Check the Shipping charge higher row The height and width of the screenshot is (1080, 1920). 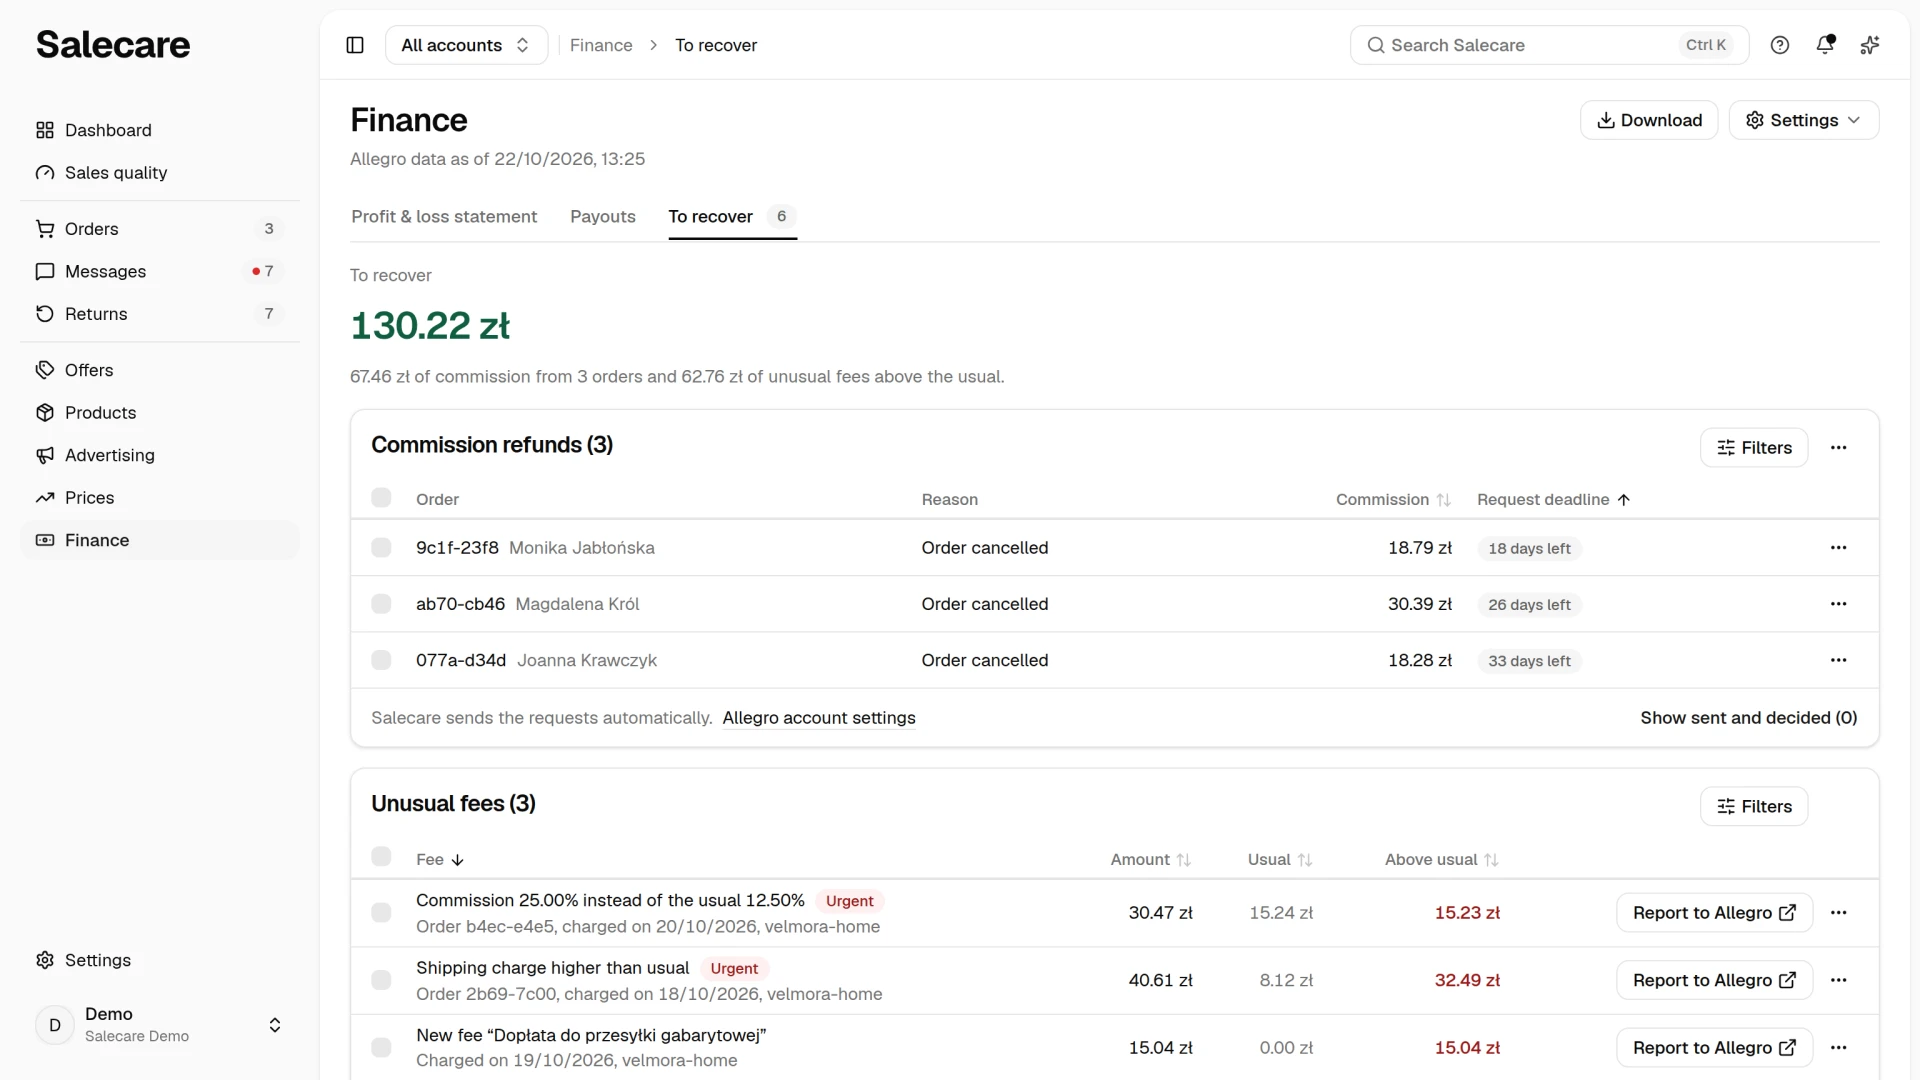(381, 980)
